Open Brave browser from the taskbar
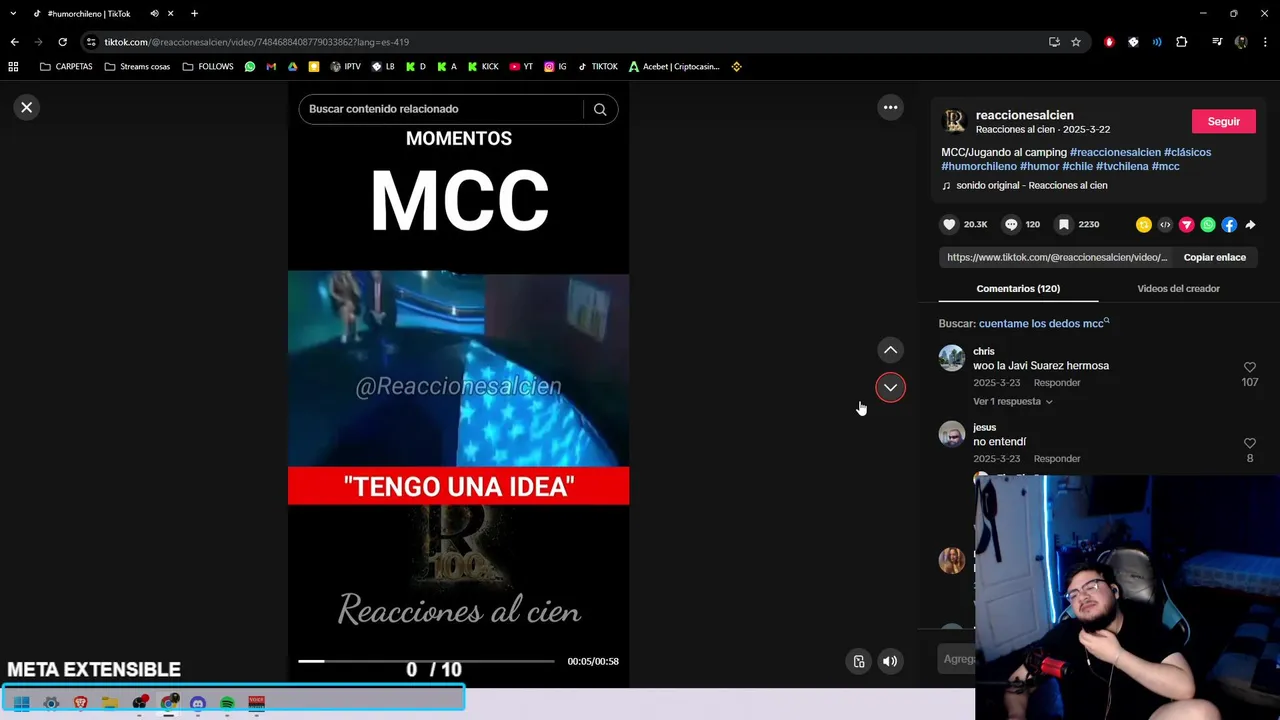This screenshot has width=1280, height=720. pos(80,703)
